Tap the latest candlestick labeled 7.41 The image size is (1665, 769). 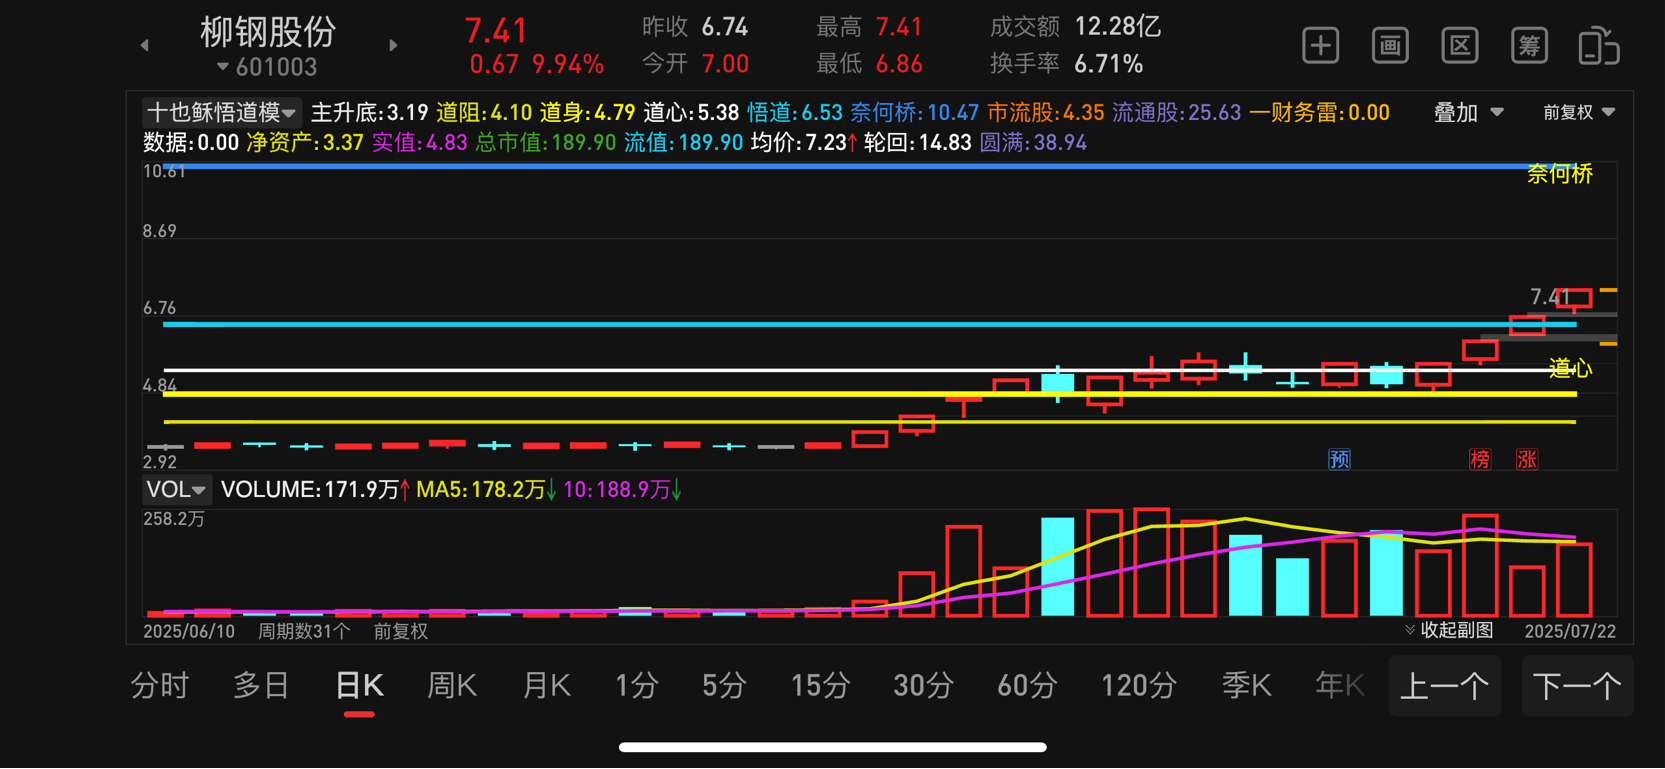point(1575,299)
